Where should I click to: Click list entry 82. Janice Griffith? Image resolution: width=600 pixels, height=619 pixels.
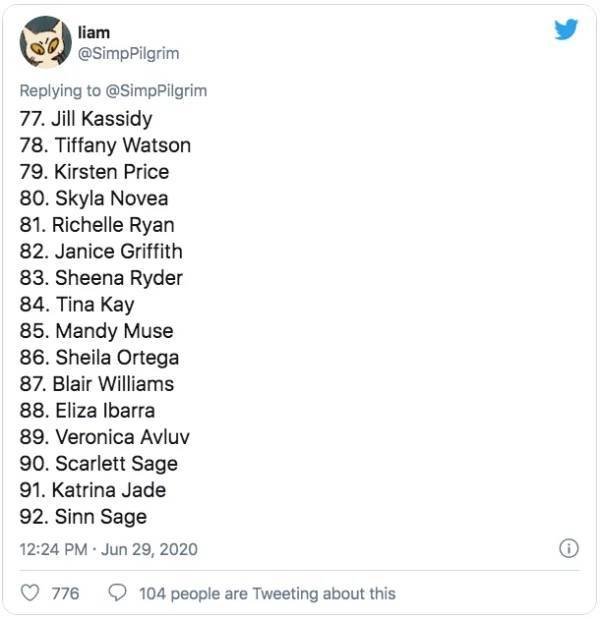pos(101,251)
